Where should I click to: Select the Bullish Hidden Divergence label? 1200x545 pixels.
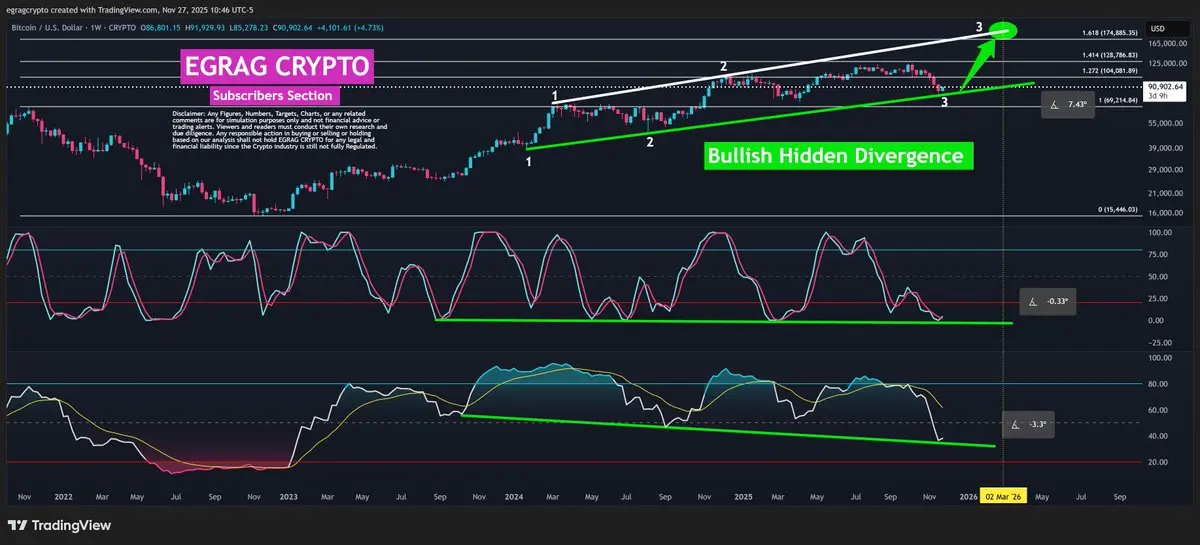(x=836, y=156)
